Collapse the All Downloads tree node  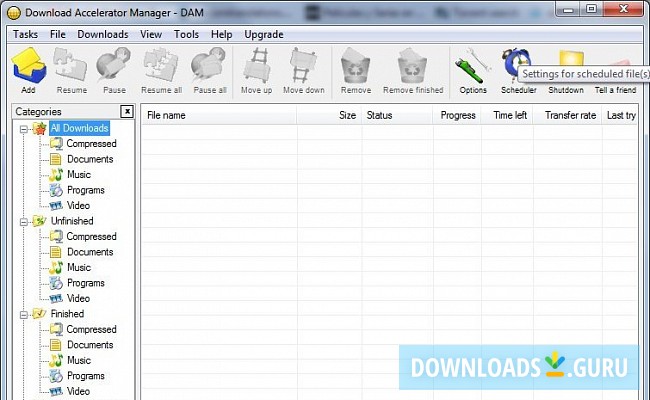tap(24, 129)
